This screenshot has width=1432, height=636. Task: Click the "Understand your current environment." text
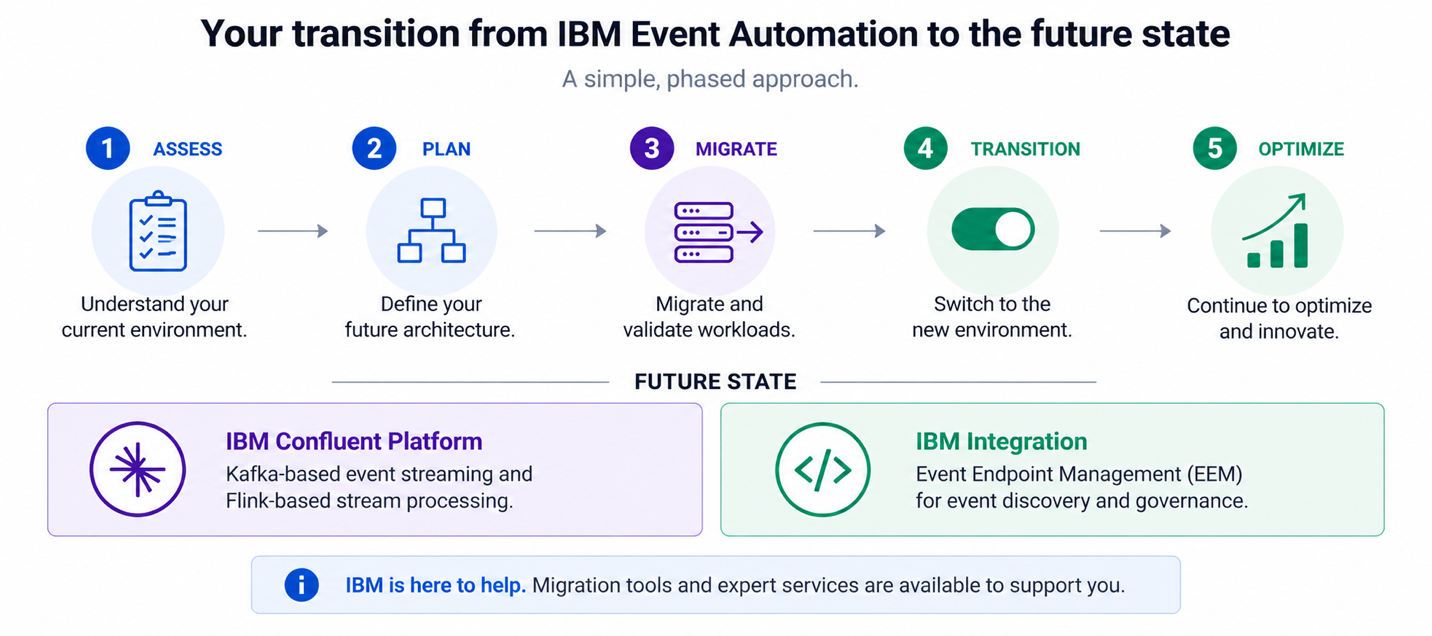(154, 317)
